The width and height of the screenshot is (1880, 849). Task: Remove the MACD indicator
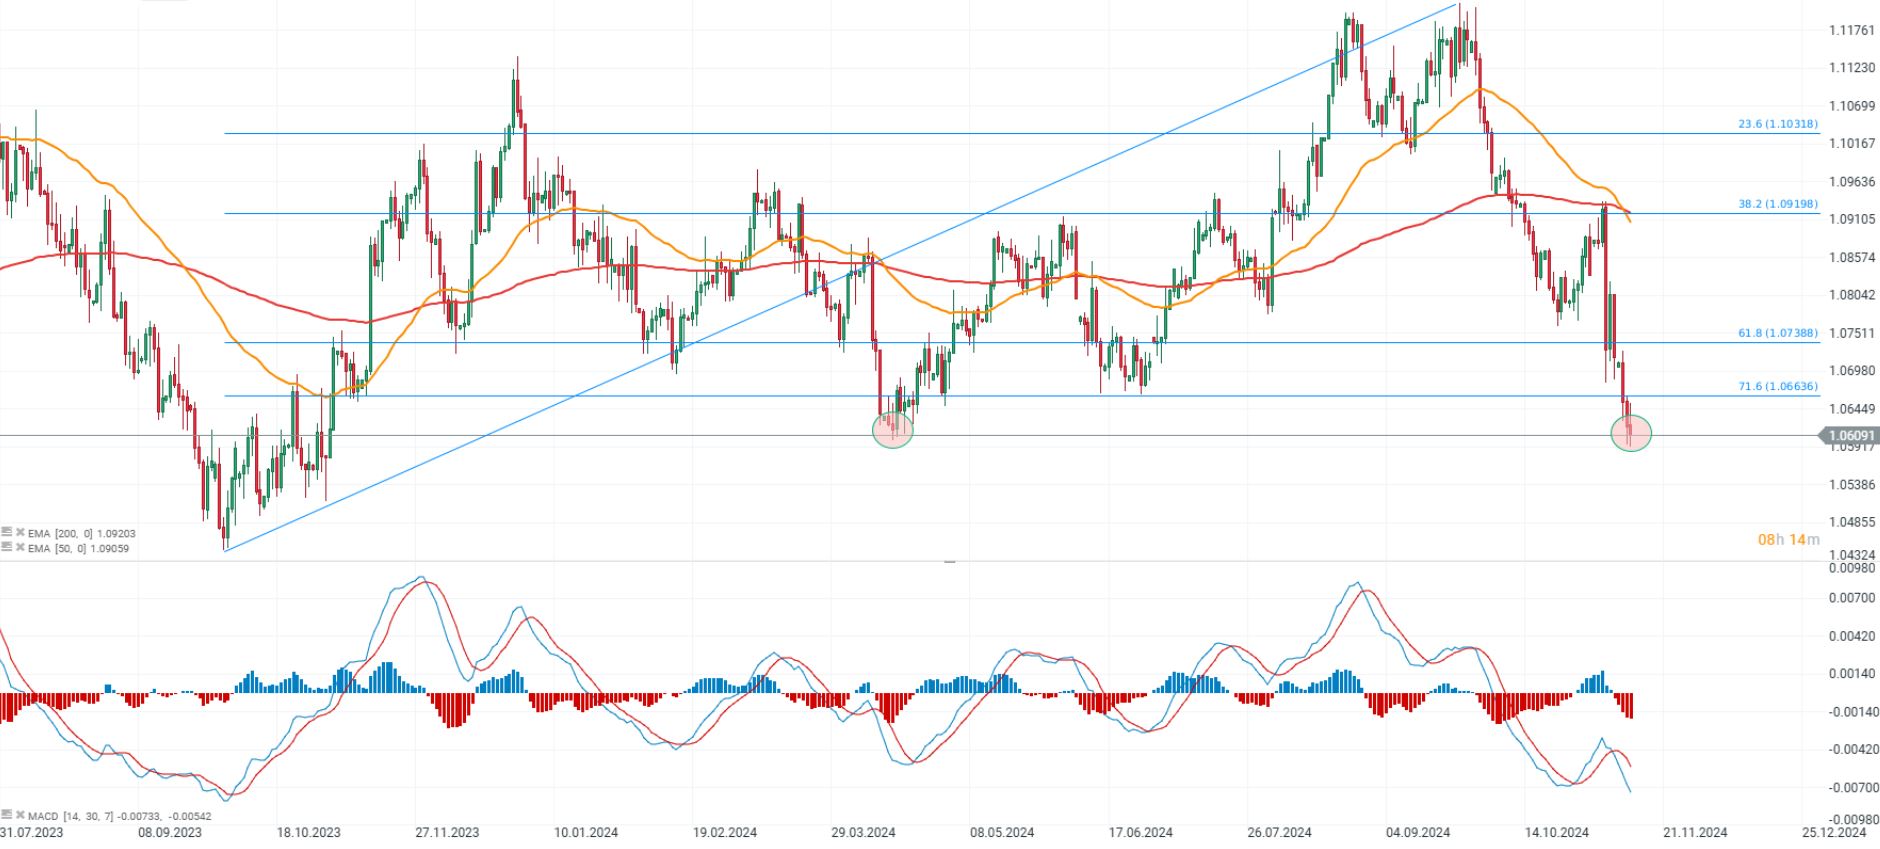tap(20, 815)
